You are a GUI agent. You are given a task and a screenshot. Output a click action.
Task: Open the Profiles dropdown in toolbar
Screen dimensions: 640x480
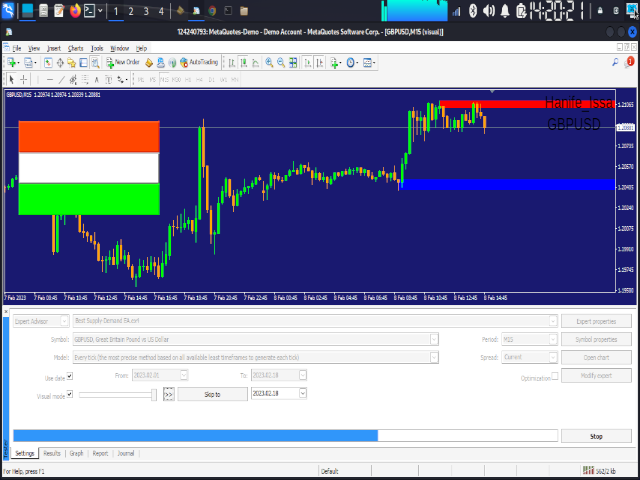[30, 62]
